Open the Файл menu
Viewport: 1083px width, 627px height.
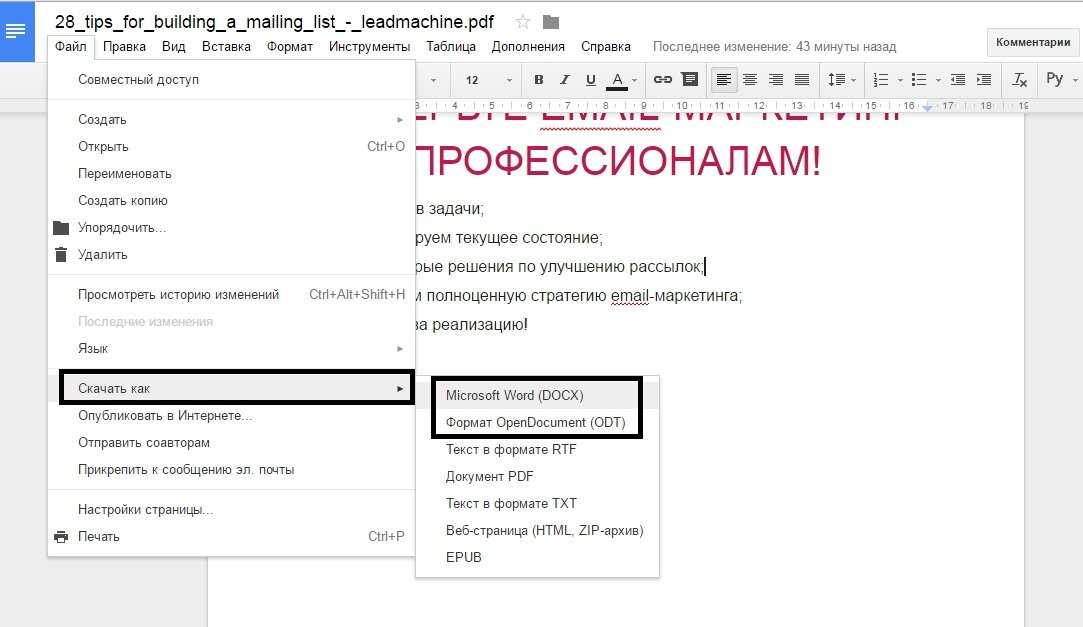70,46
